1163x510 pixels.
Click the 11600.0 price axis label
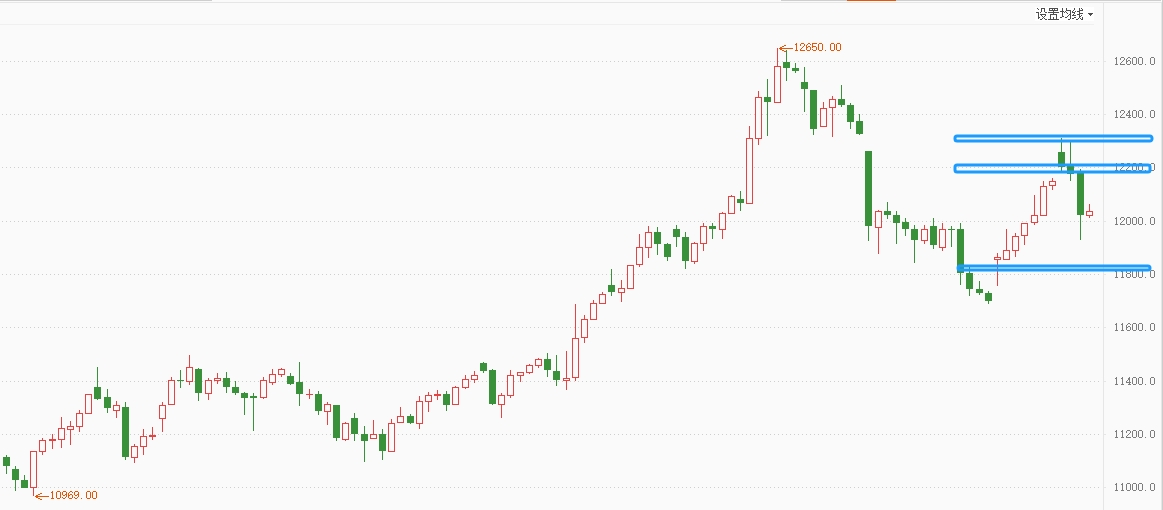pos(1137,327)
